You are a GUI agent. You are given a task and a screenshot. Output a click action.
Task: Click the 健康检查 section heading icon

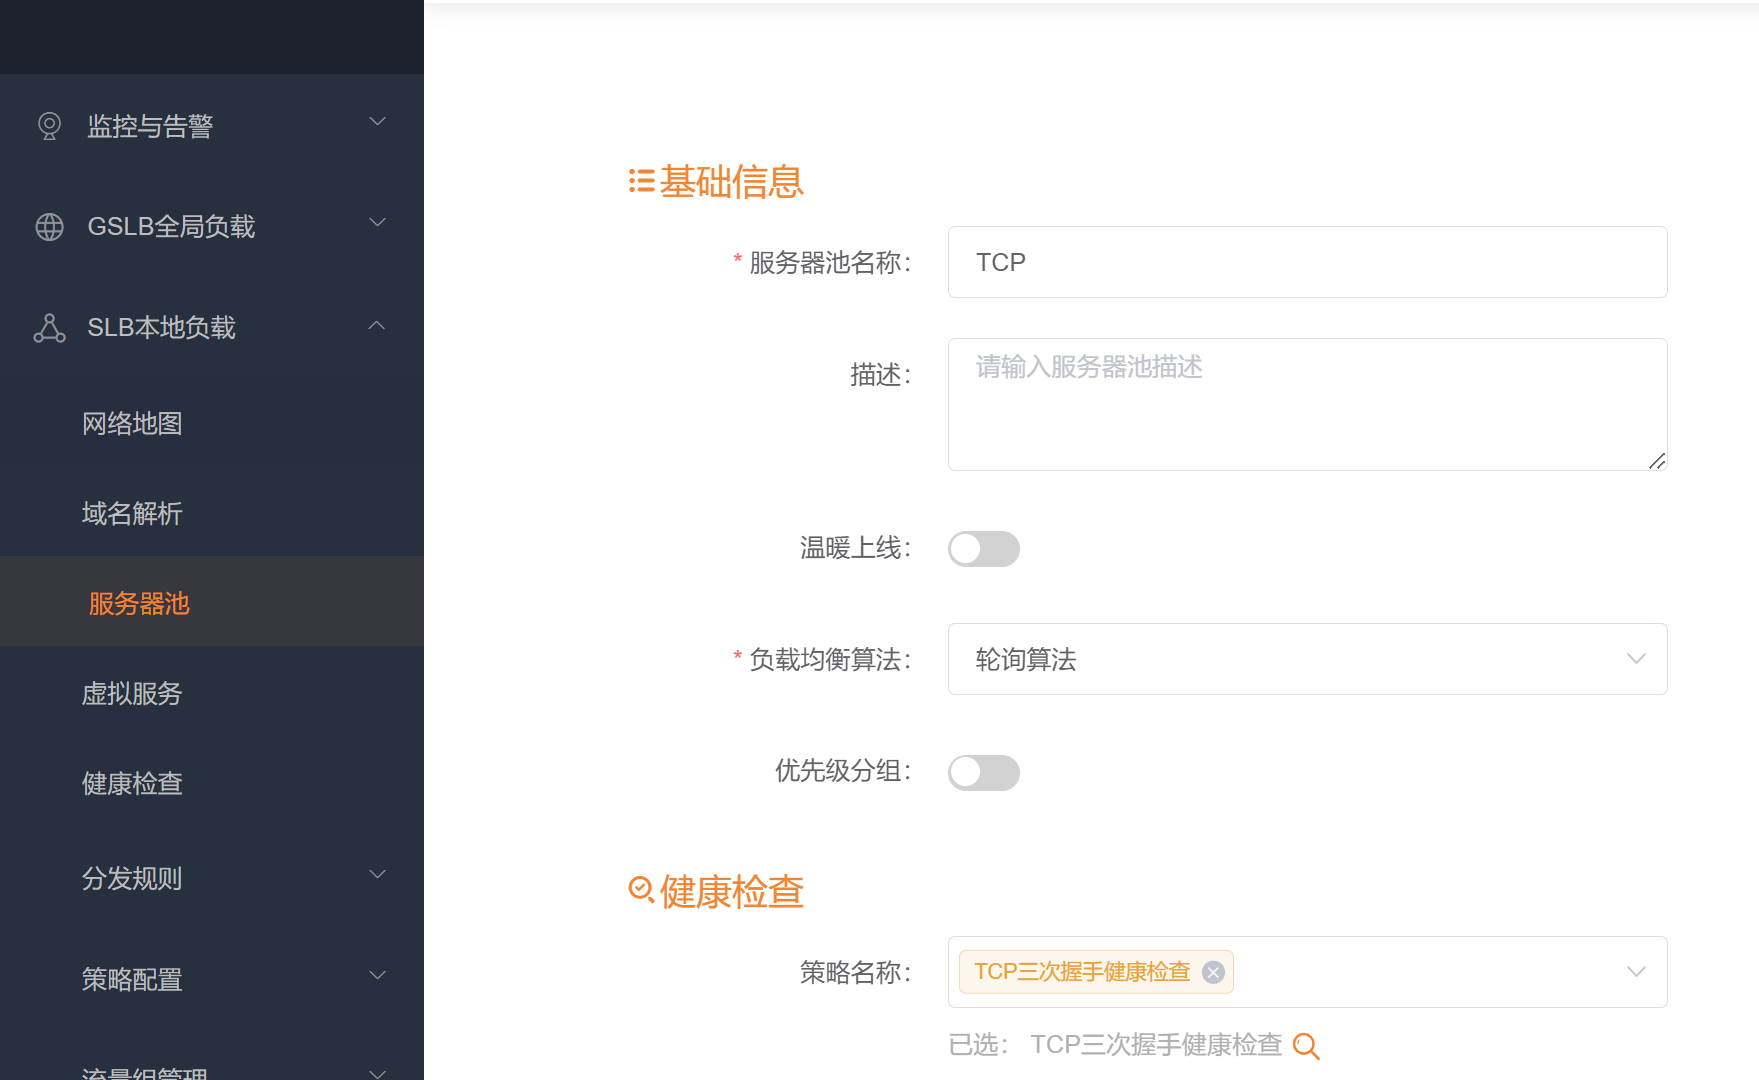click(x=641, y=889)
